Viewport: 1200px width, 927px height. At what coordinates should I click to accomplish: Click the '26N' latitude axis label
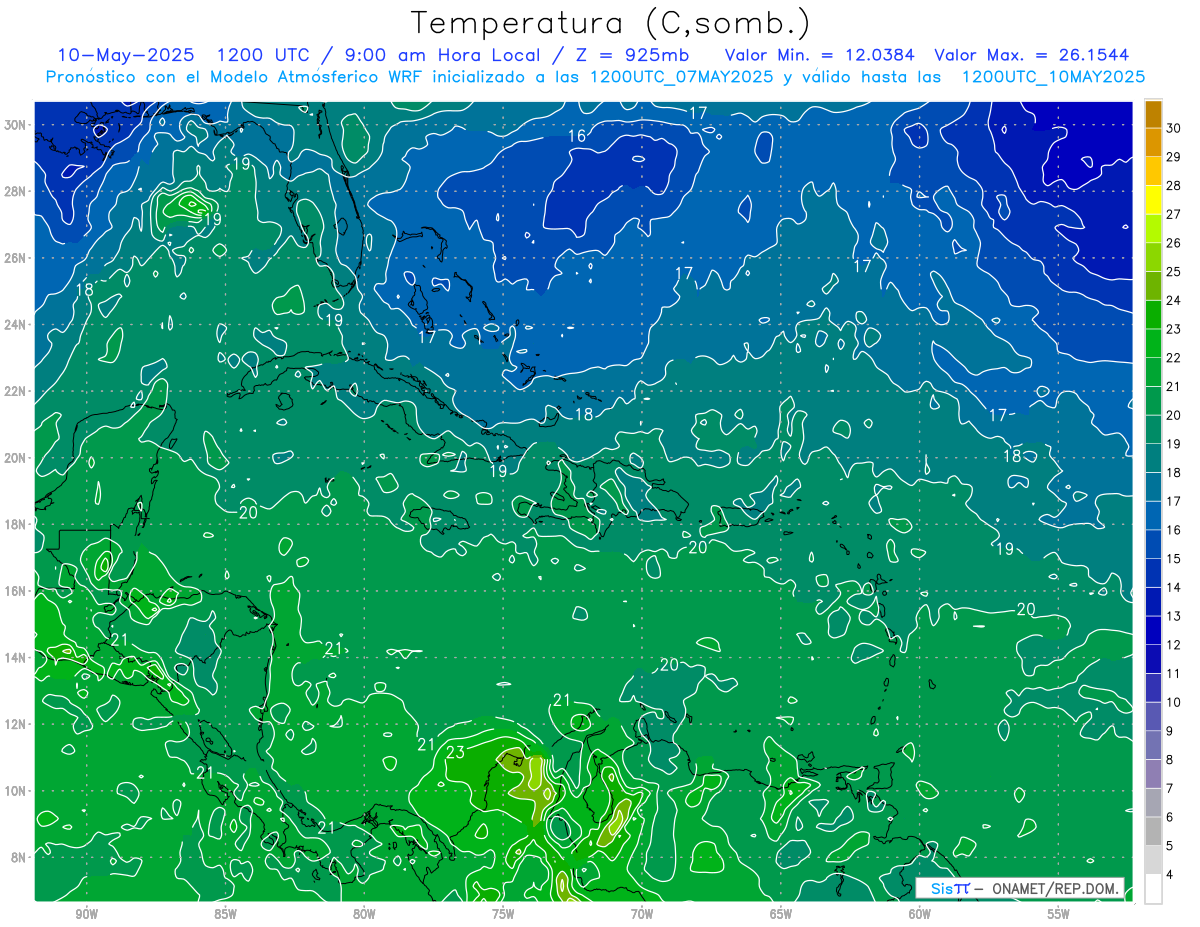tap(15, 258)
